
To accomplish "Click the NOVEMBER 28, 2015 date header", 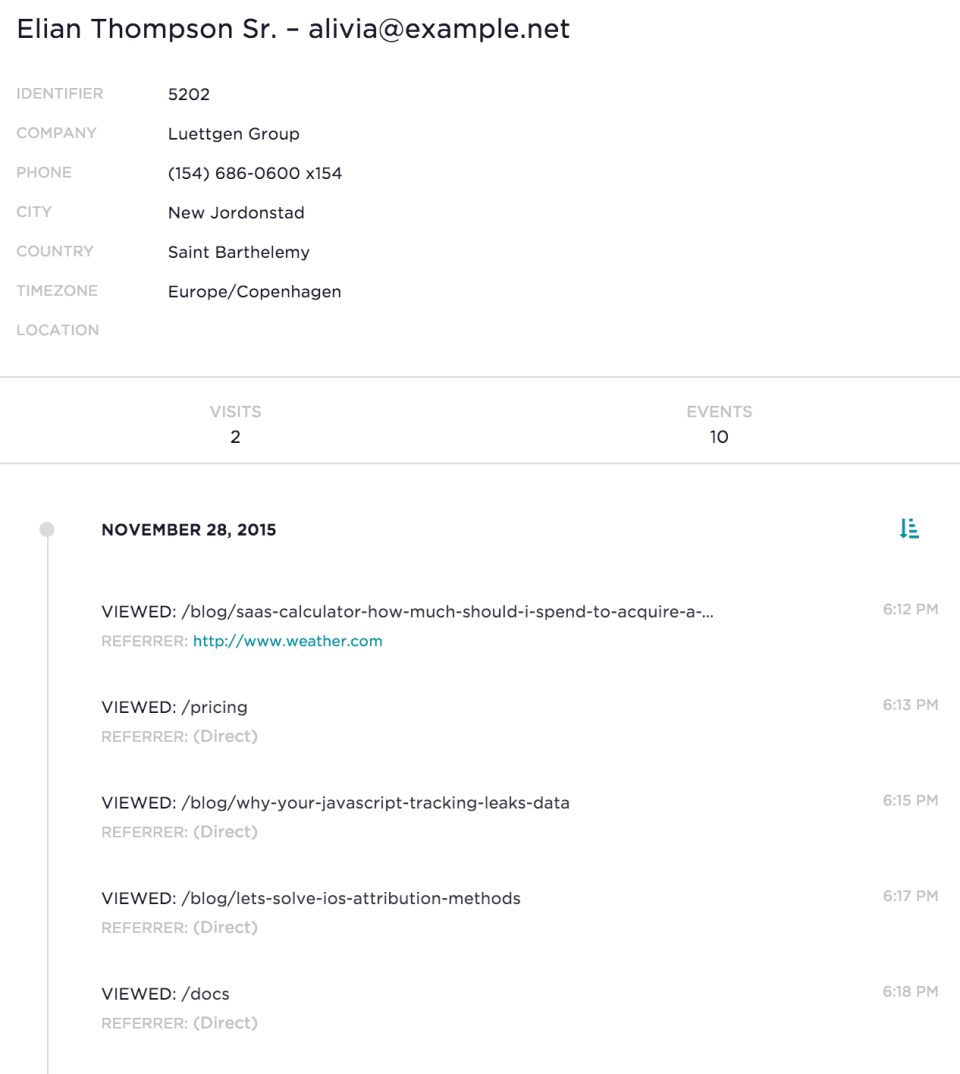I will coord(189,529).
